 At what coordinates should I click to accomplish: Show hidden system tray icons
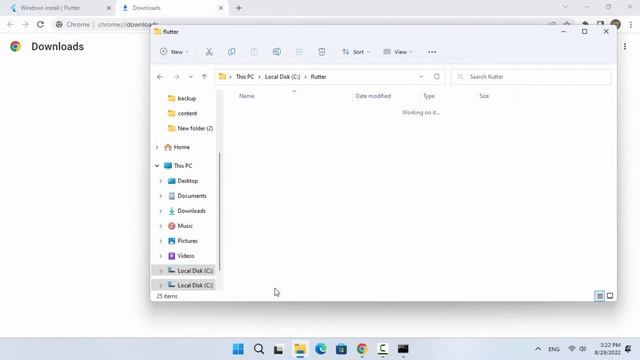click(x=538, y=349)
